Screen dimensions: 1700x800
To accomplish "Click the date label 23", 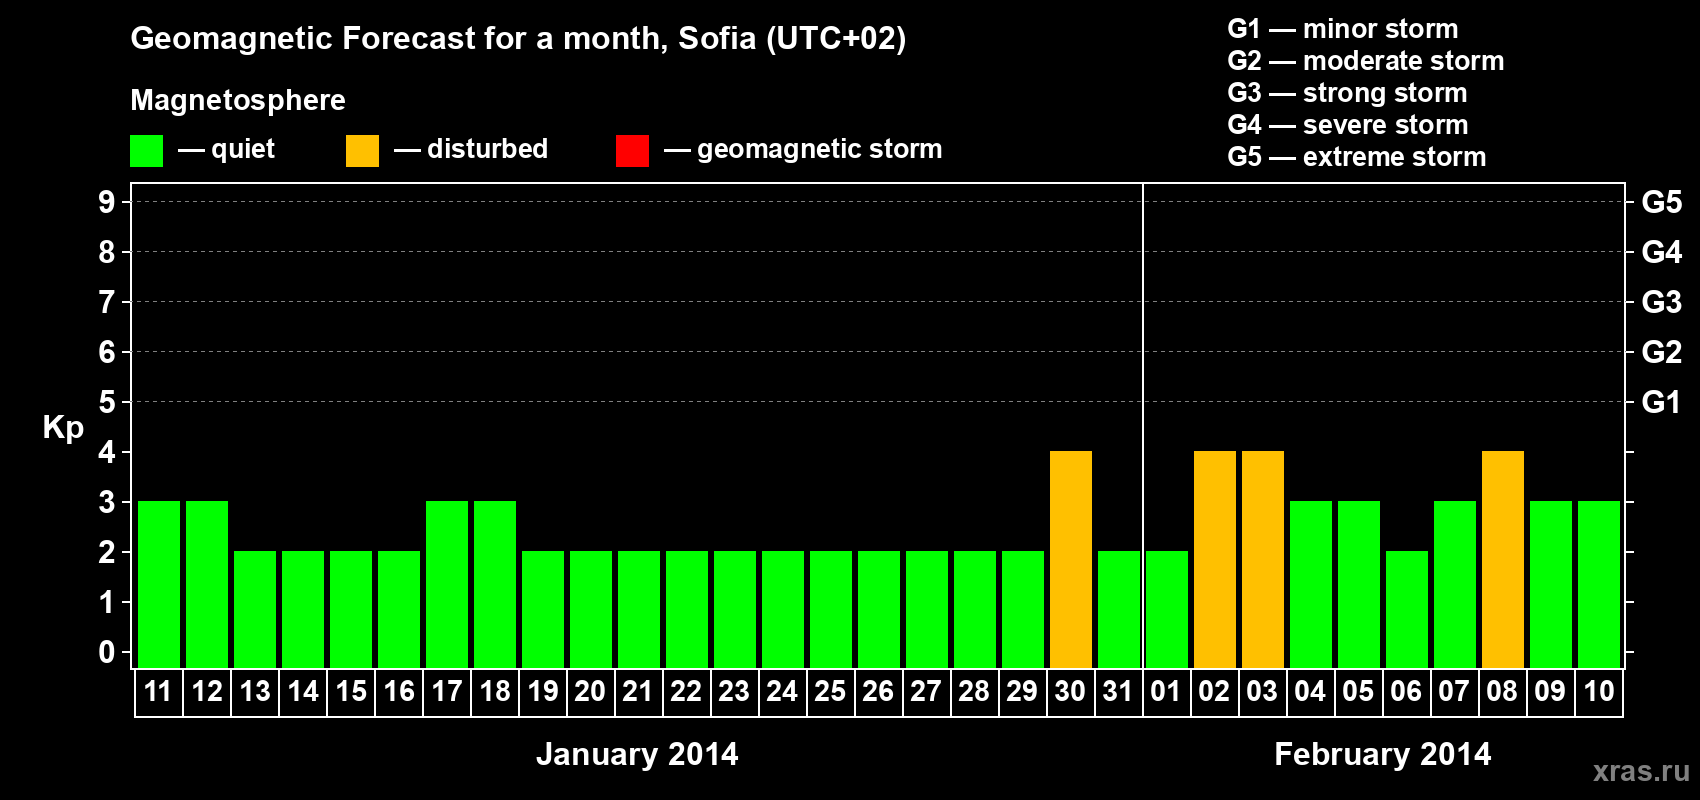I will [x=734, y=691].
